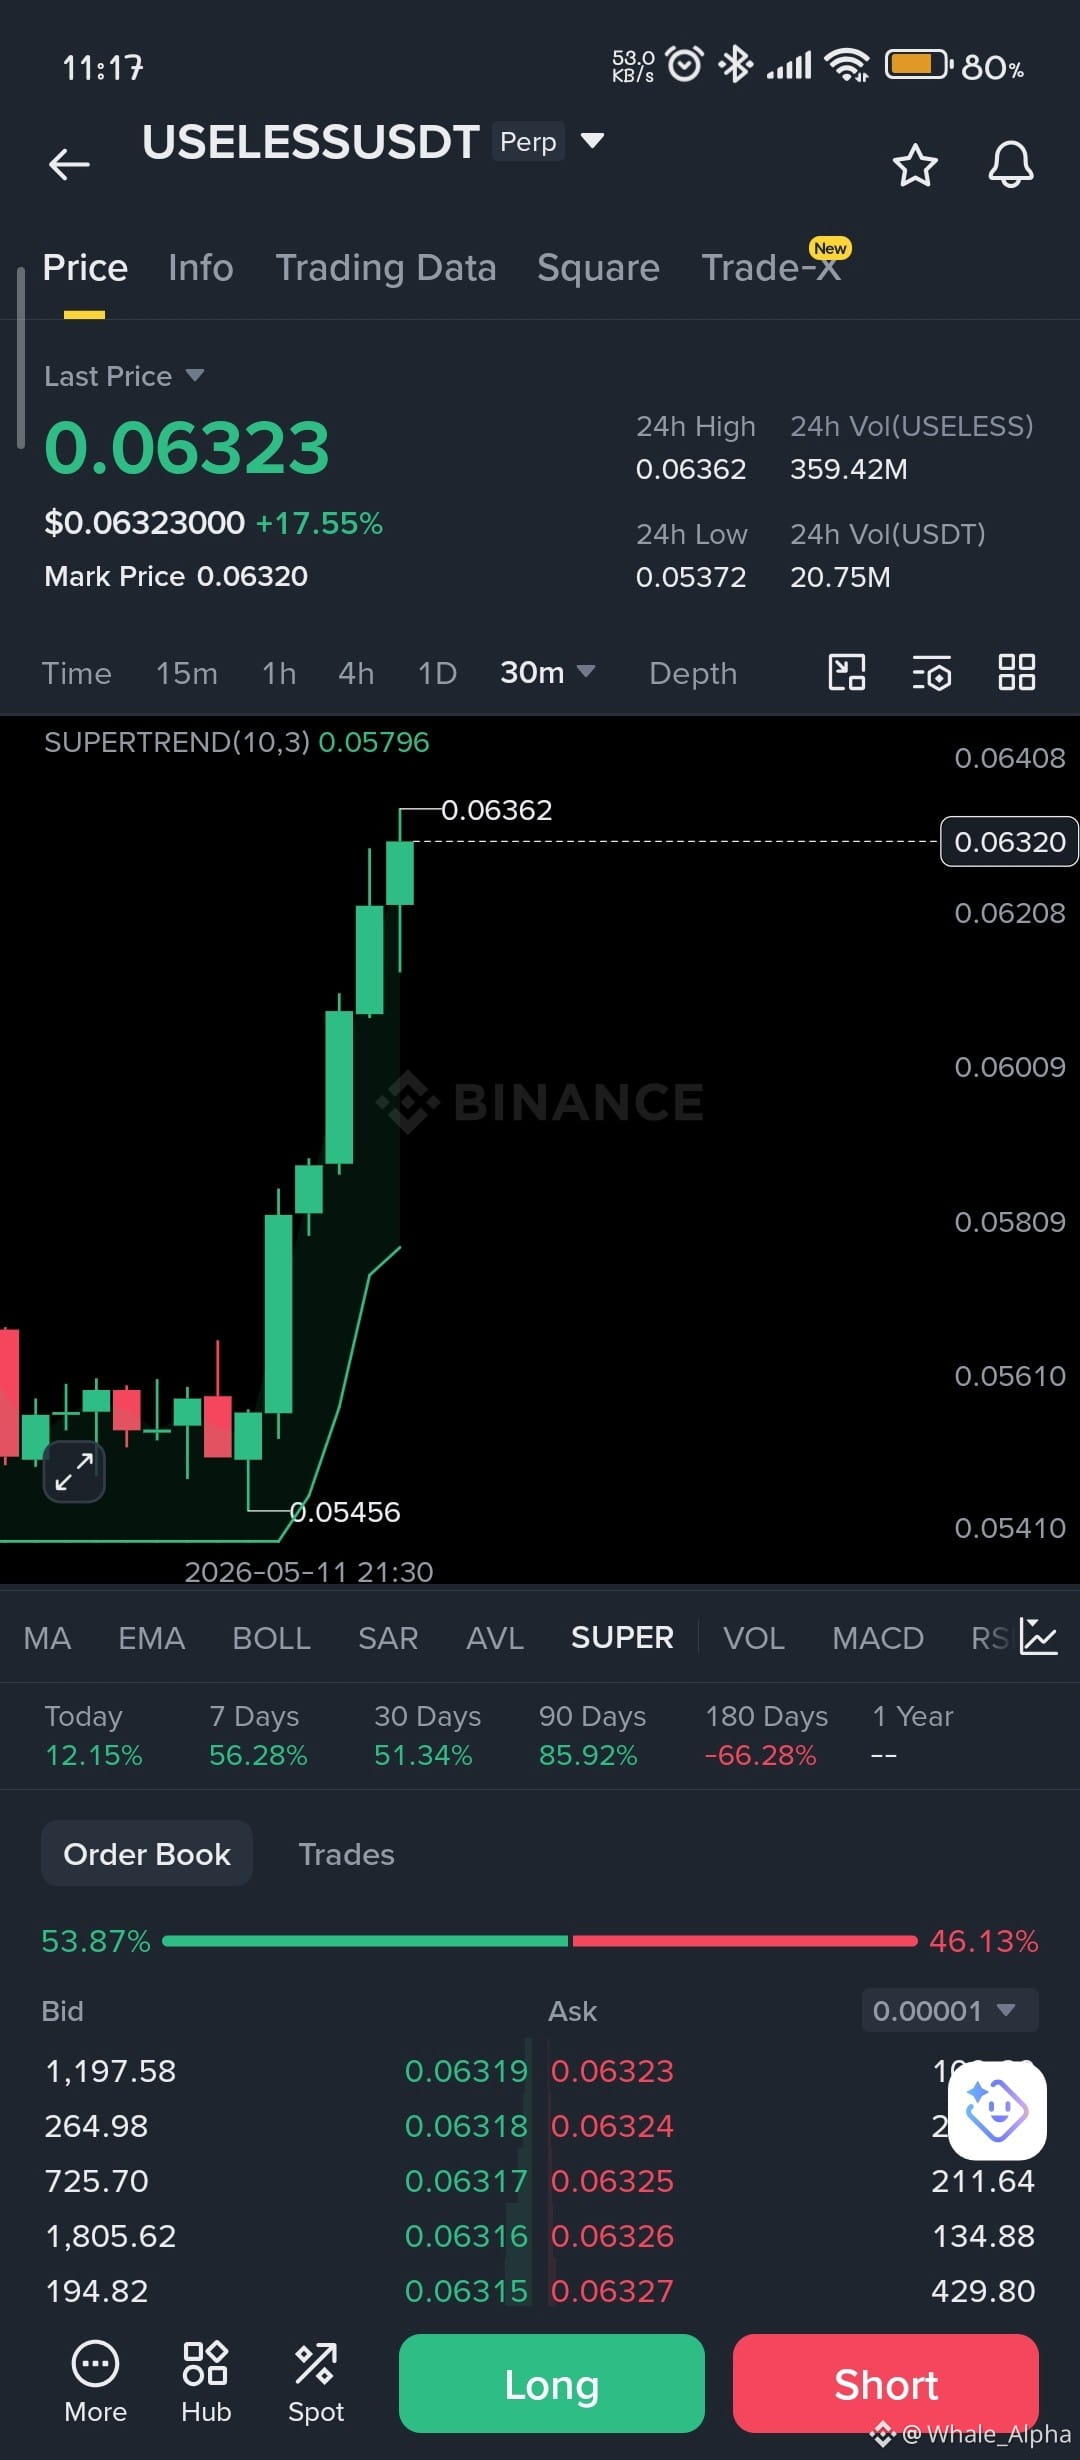The width and height of the screenshot is (1080, 2460).
Task: Open the Info tab
Action: pyautogui.click(x=201, y=268)
